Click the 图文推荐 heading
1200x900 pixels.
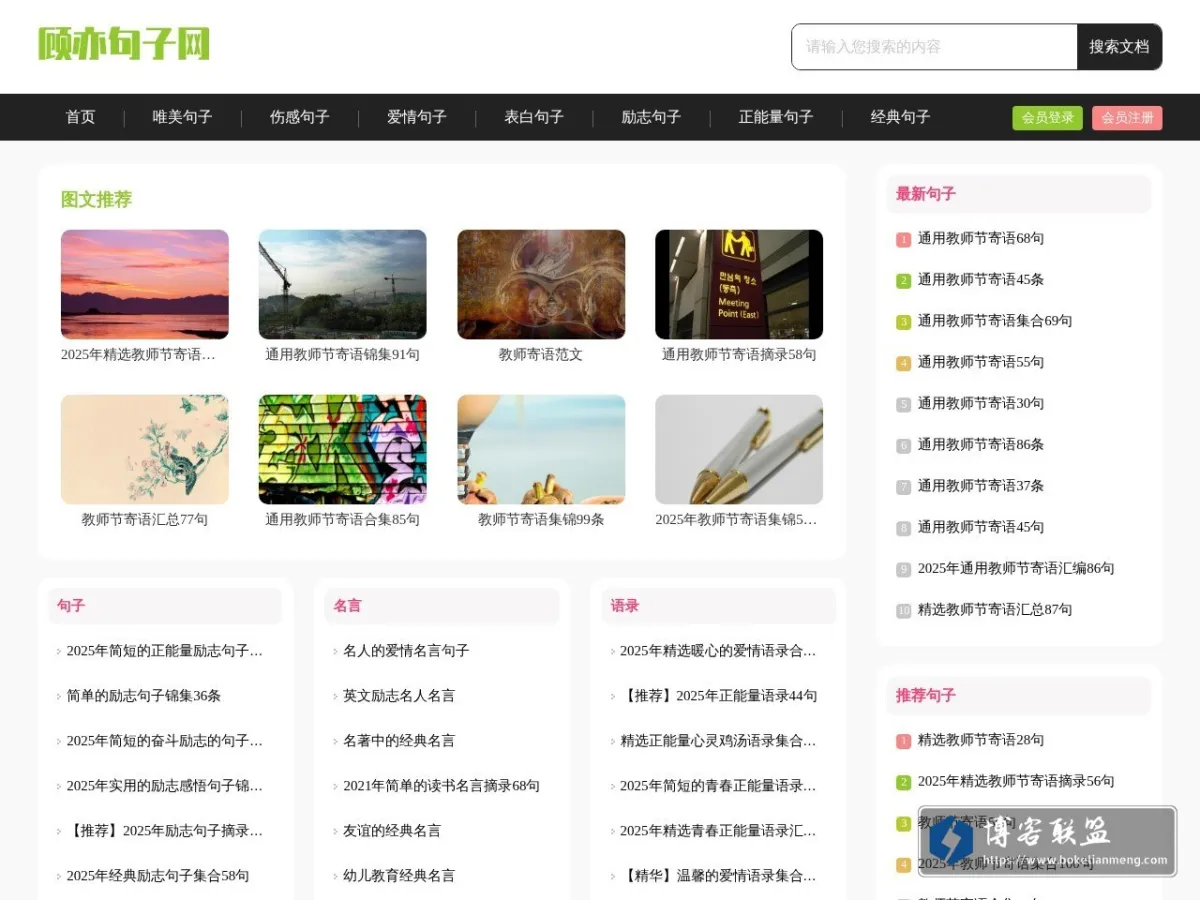96,199
